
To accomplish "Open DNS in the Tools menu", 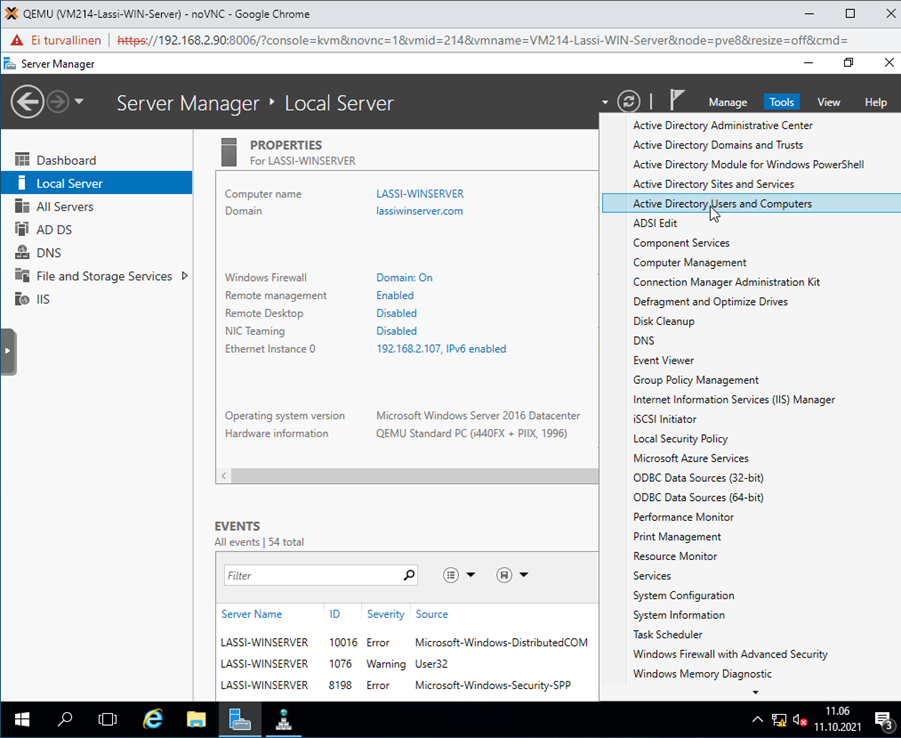I will (x=644, y=341).
